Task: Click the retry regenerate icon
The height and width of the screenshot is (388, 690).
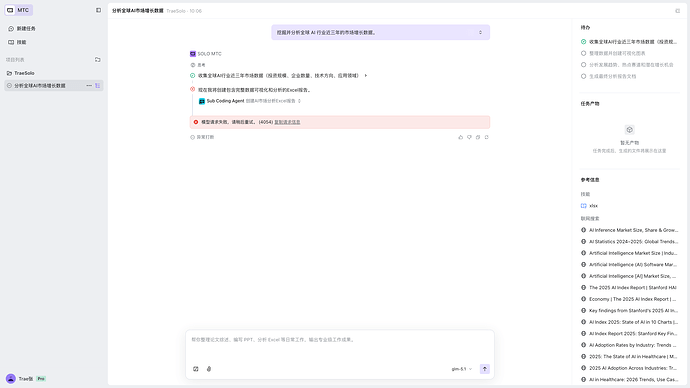Action: click(x=487, y=137)
